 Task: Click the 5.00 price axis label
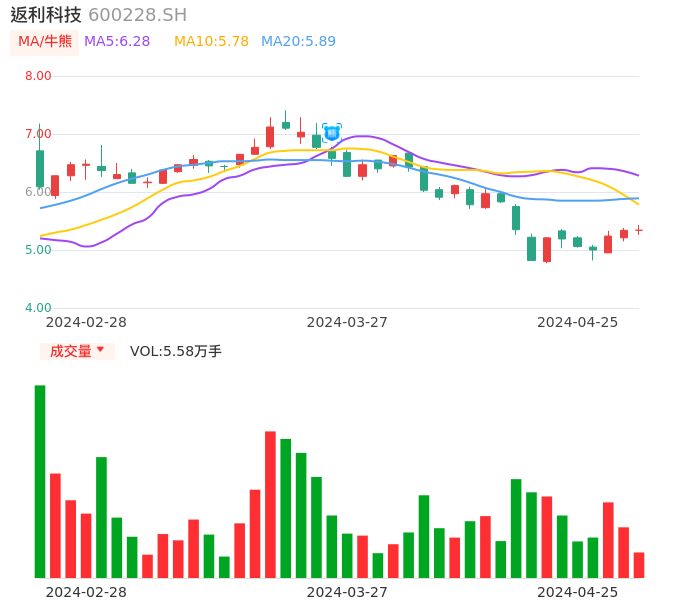(38, 250)
